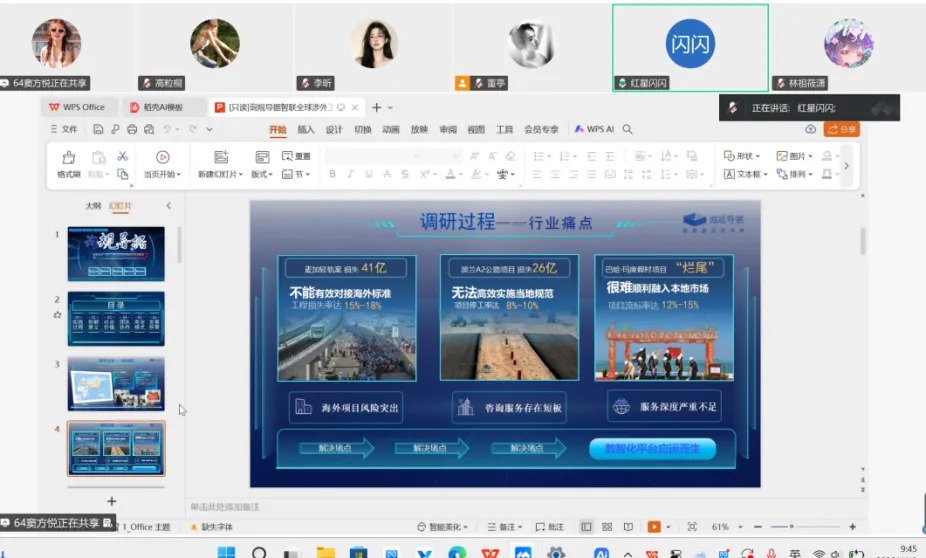Click participant 红星闪闪 video tile
The image size is (926, 558).
690,47
